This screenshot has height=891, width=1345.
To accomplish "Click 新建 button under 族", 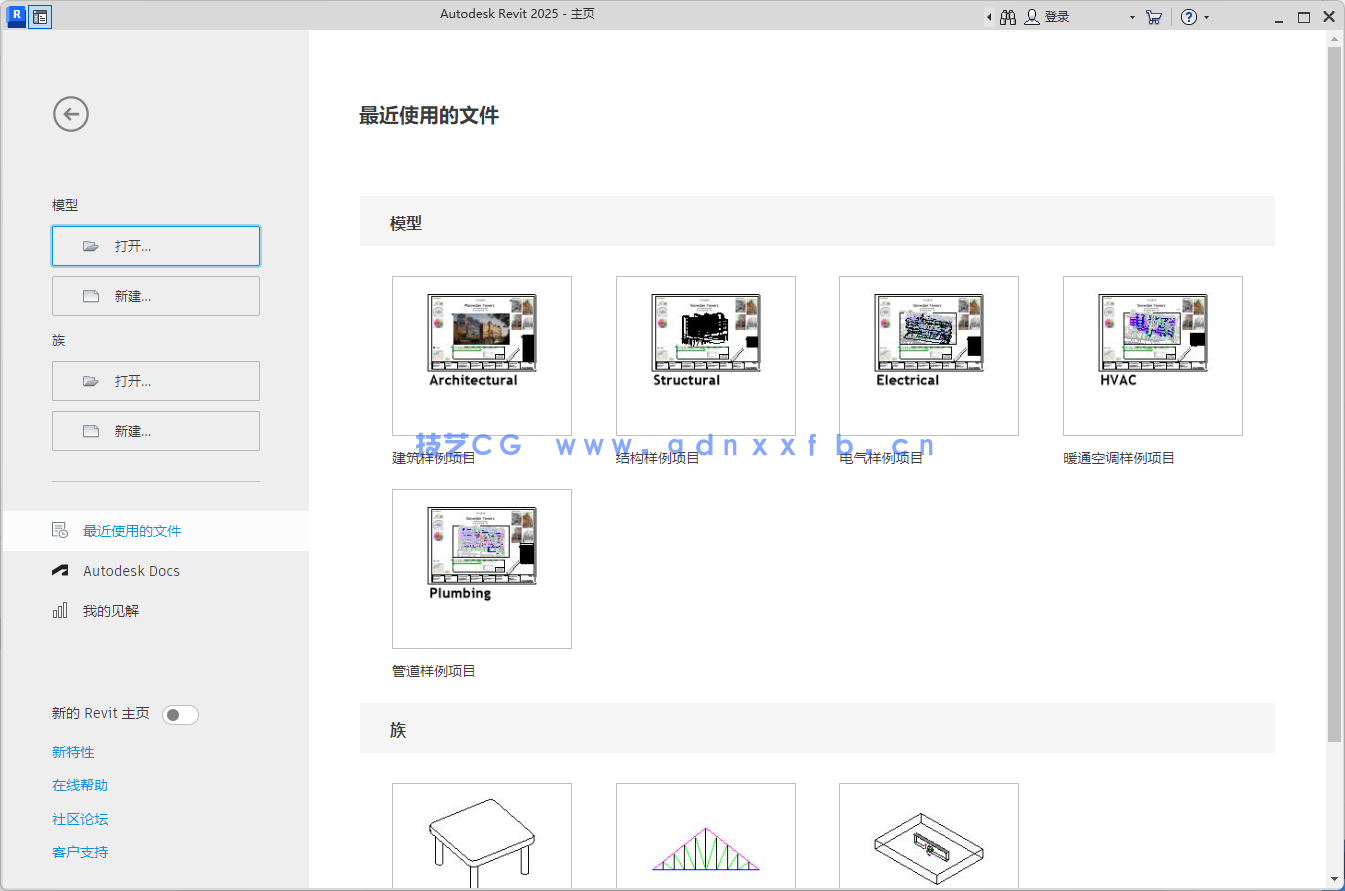I will 155,430.
